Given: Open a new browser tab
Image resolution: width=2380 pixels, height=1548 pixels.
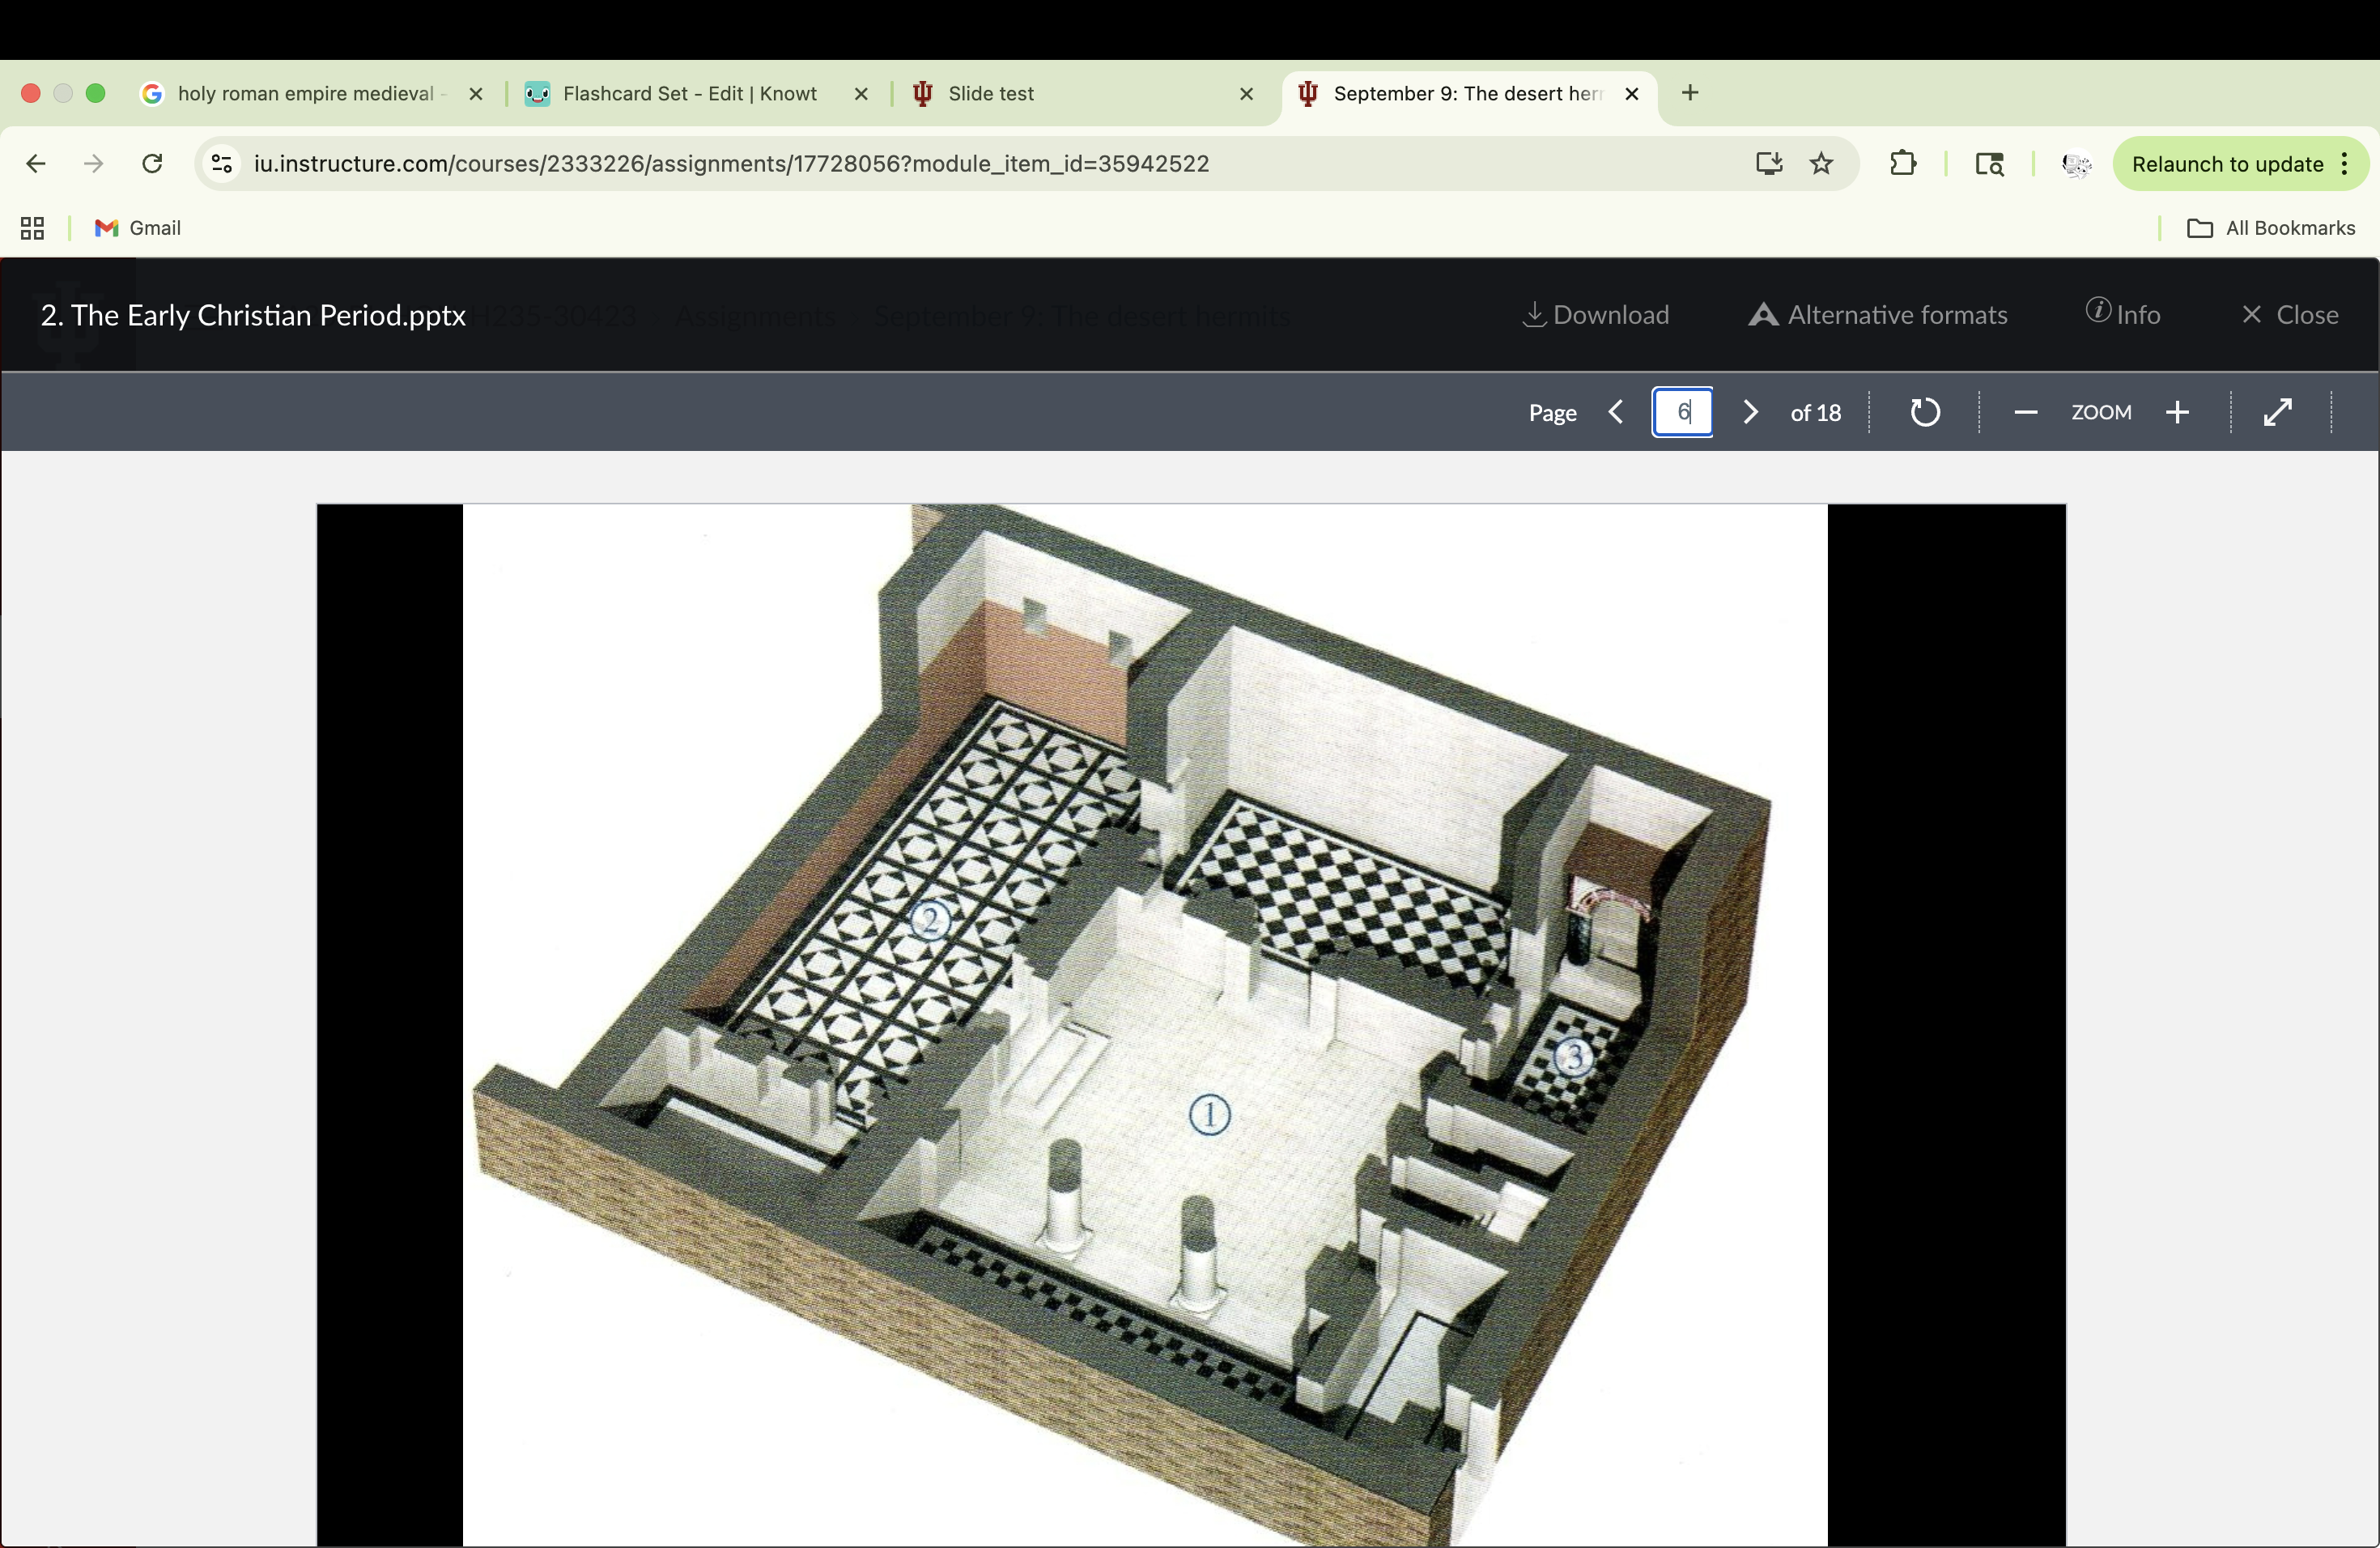Looking at the screenshot, I should (x=1690, y=93).
